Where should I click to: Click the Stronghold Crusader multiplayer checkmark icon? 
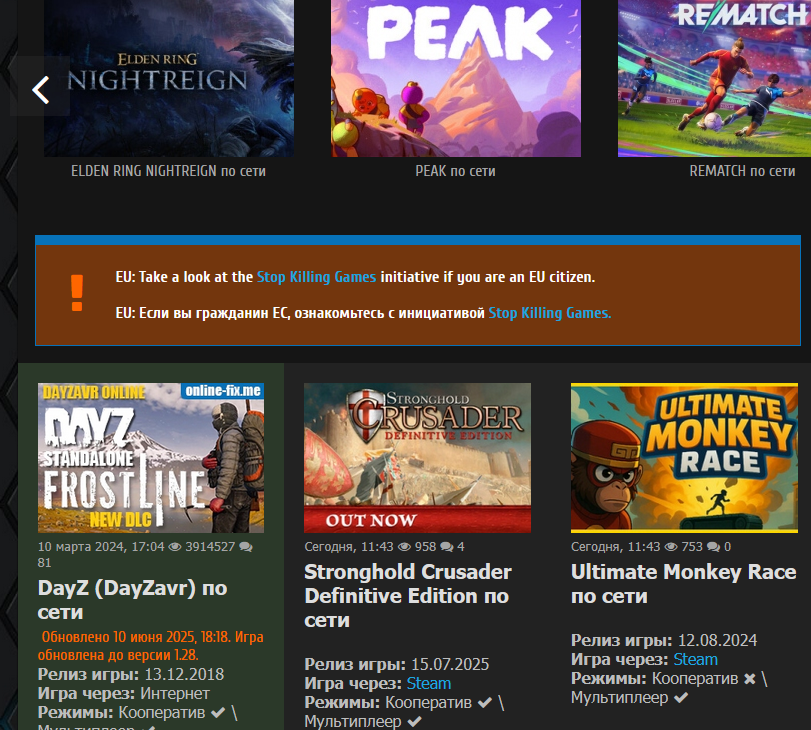tap(414, 722)
